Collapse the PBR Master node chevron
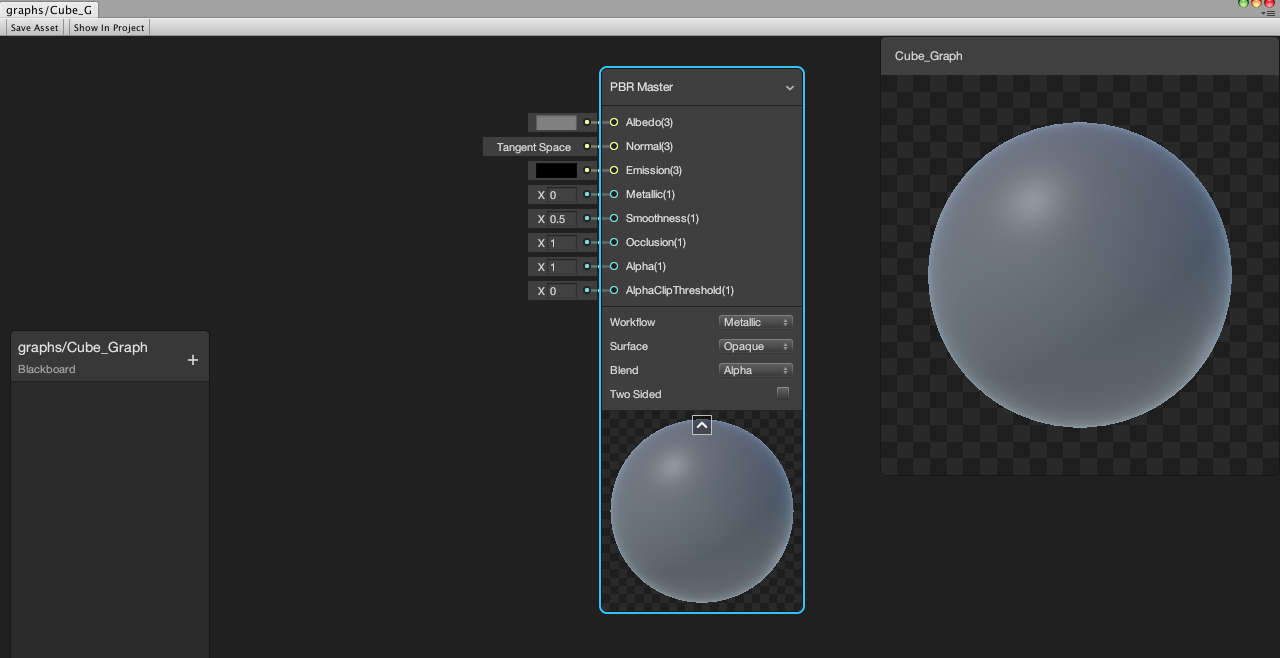Screen dimensions: 1280x658 point(789,88)
